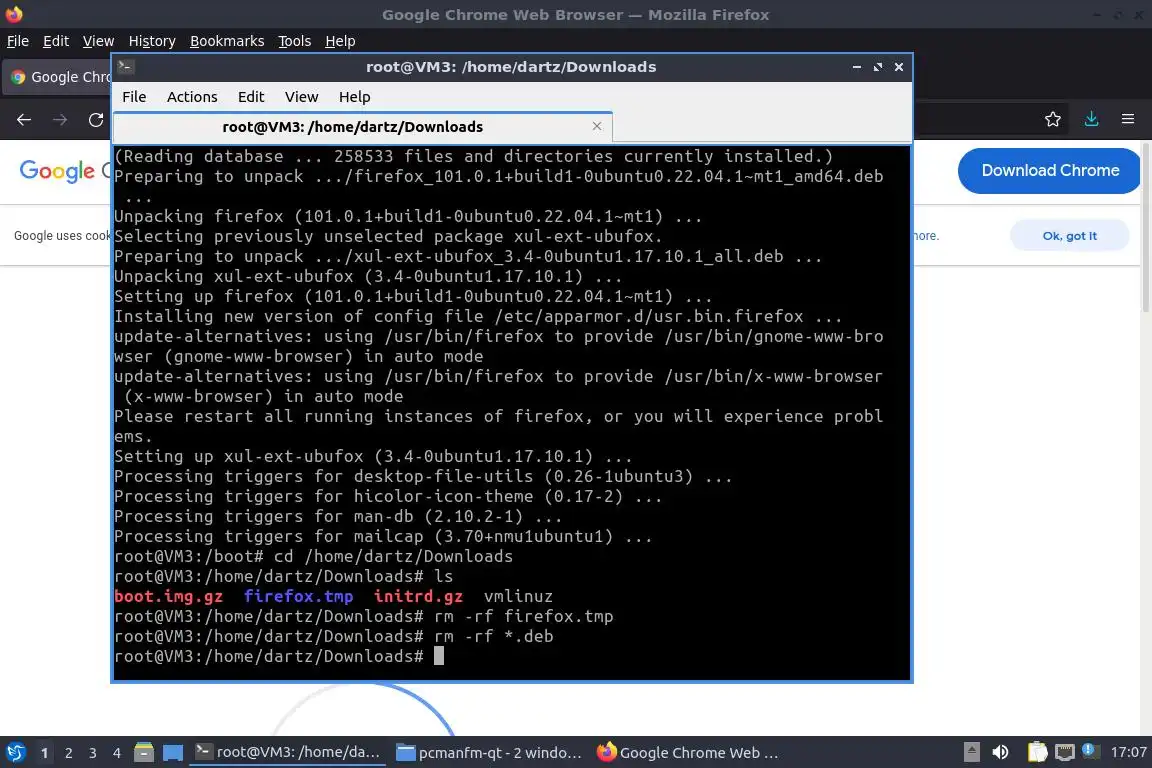Open the terminal File menu
Image resolution: width=1152 pixels, height=768 pixels.
(x=134, y=97)
